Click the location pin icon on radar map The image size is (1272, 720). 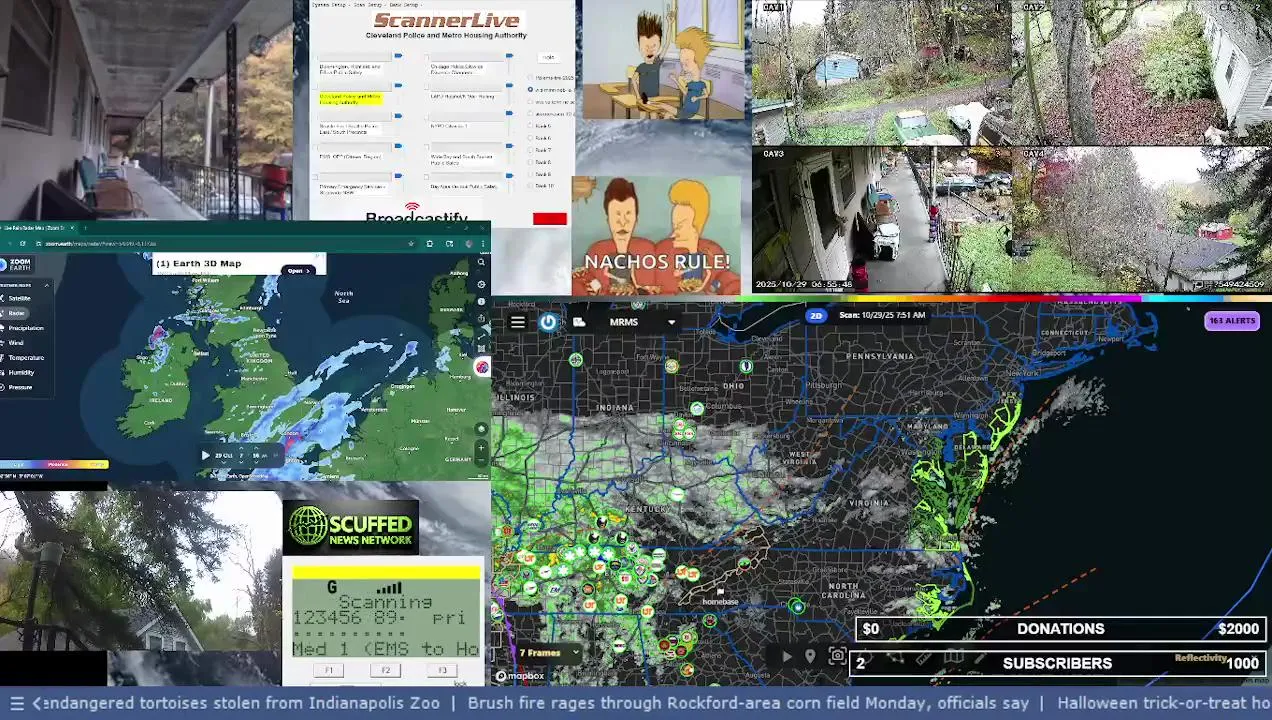click(810, 657)
